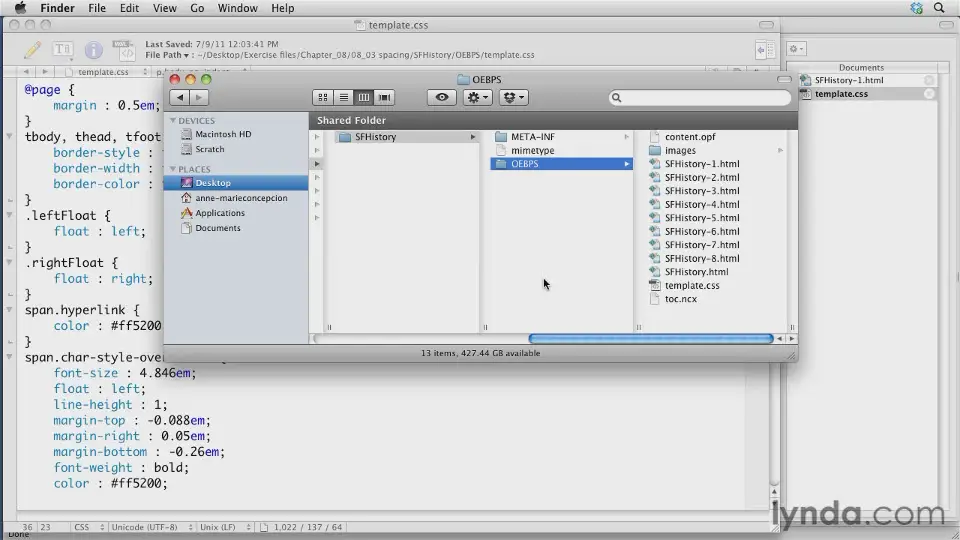Viewport: 960px width, 540px height.
Task: Select column view toggle button
Action: tap(364, 97)
